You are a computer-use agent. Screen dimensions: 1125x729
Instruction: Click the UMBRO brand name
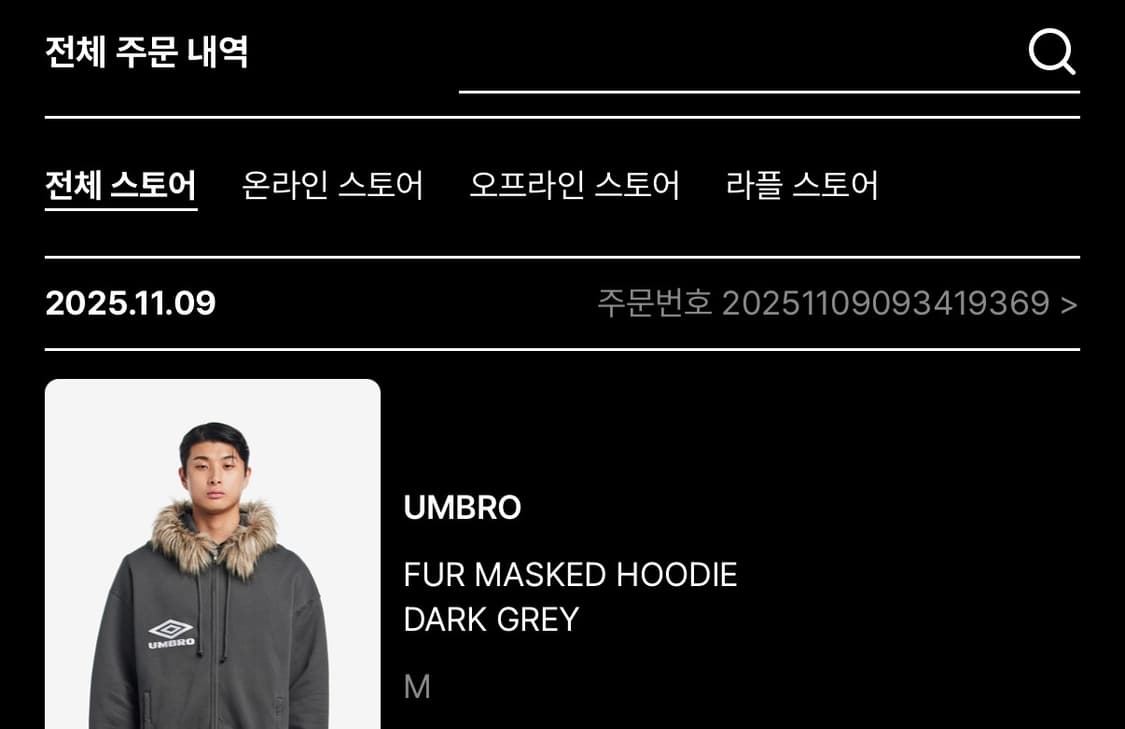pyautogui.click(x=462, y=508)
